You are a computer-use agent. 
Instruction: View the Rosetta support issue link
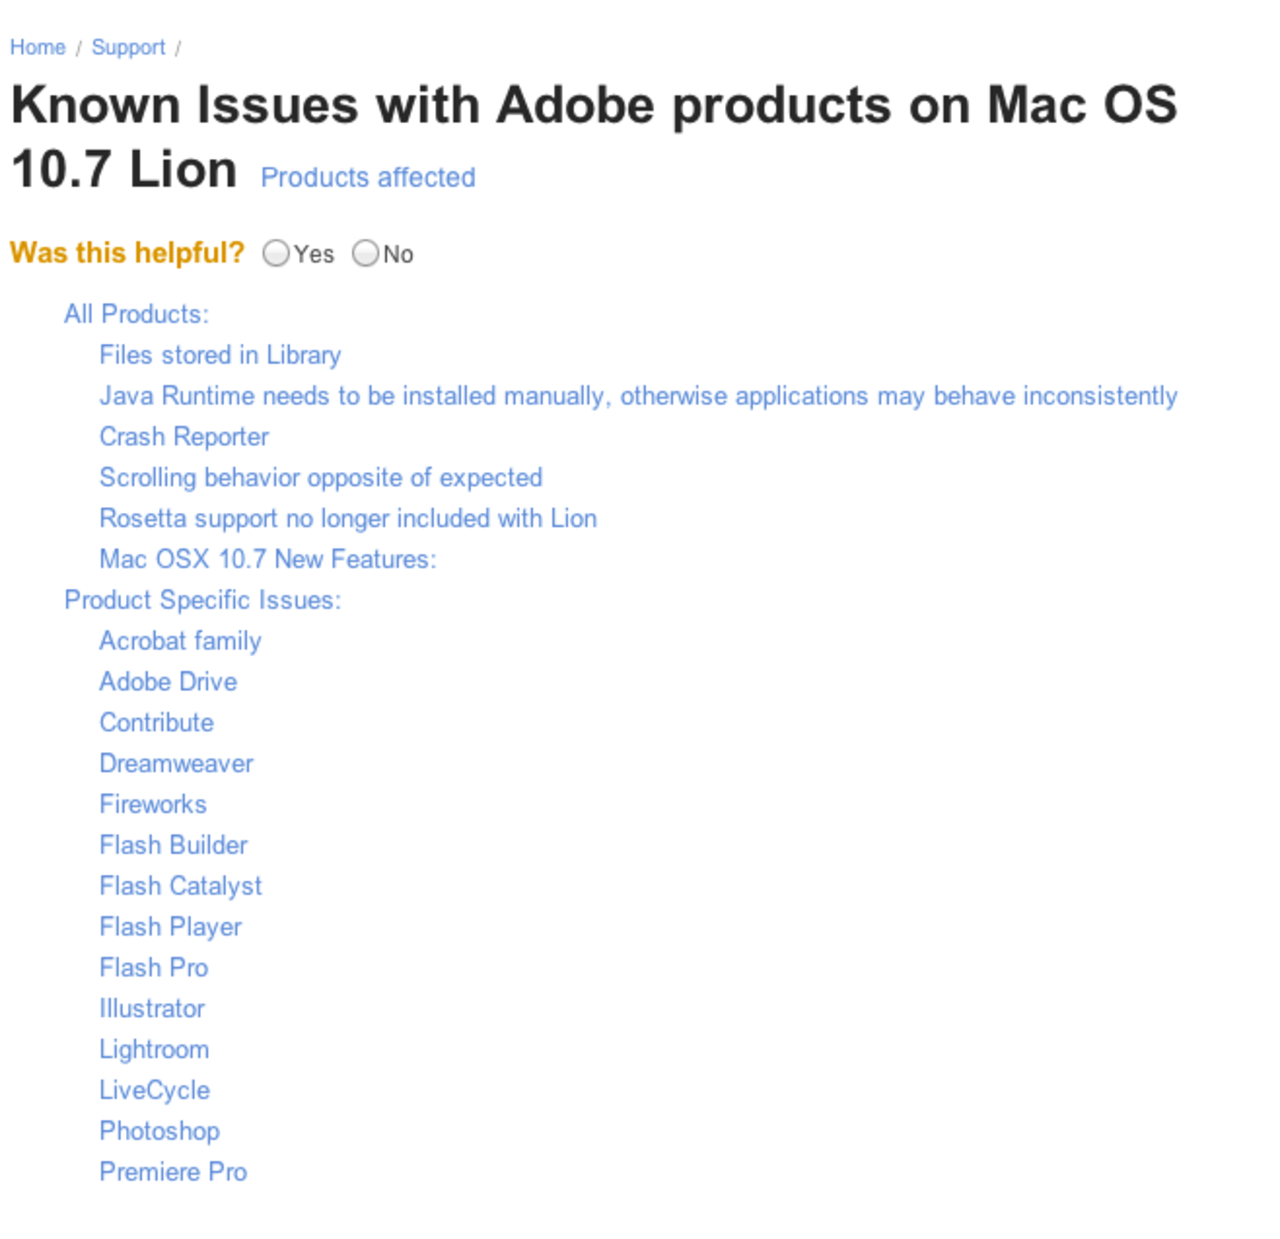pyautogui.click(x=348, y=519)
